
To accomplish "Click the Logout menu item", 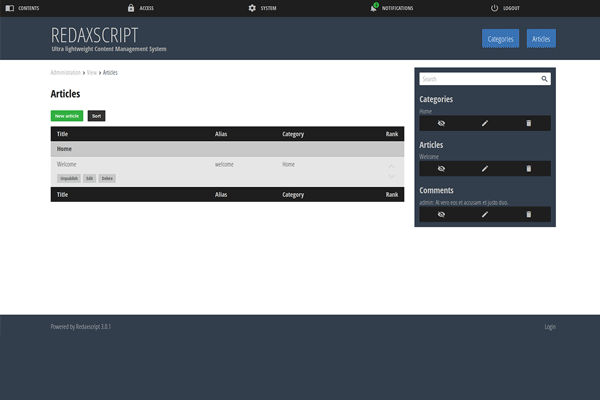I will point(505,8).
